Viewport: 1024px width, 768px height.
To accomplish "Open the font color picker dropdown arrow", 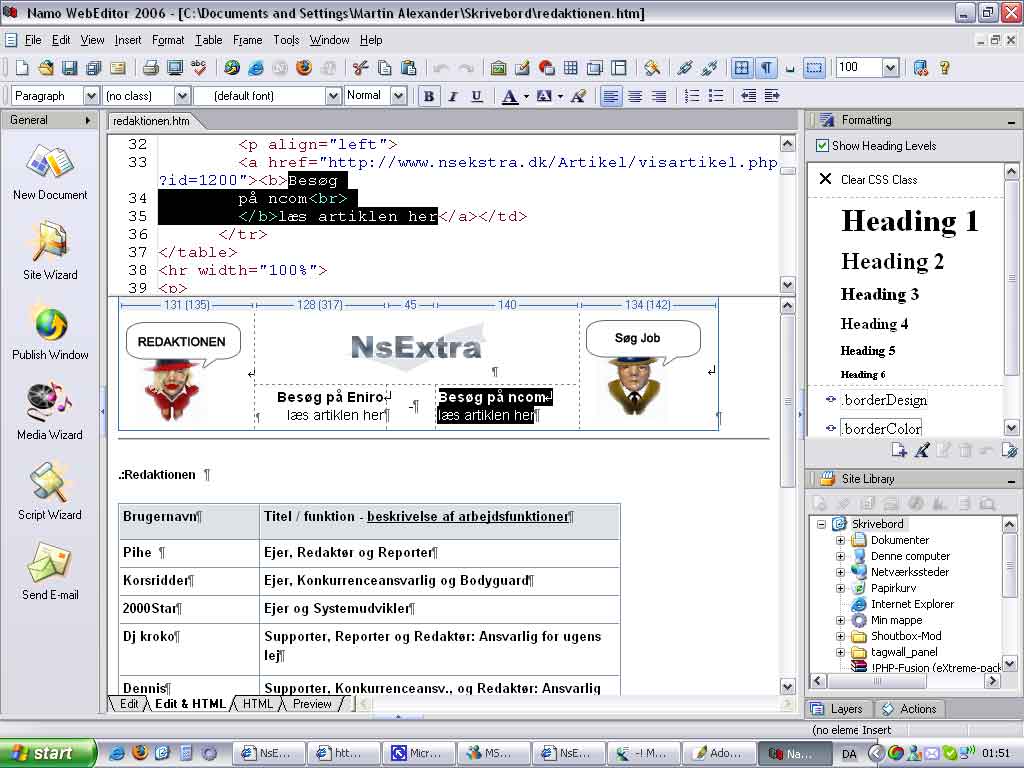I will pos(526,97).
